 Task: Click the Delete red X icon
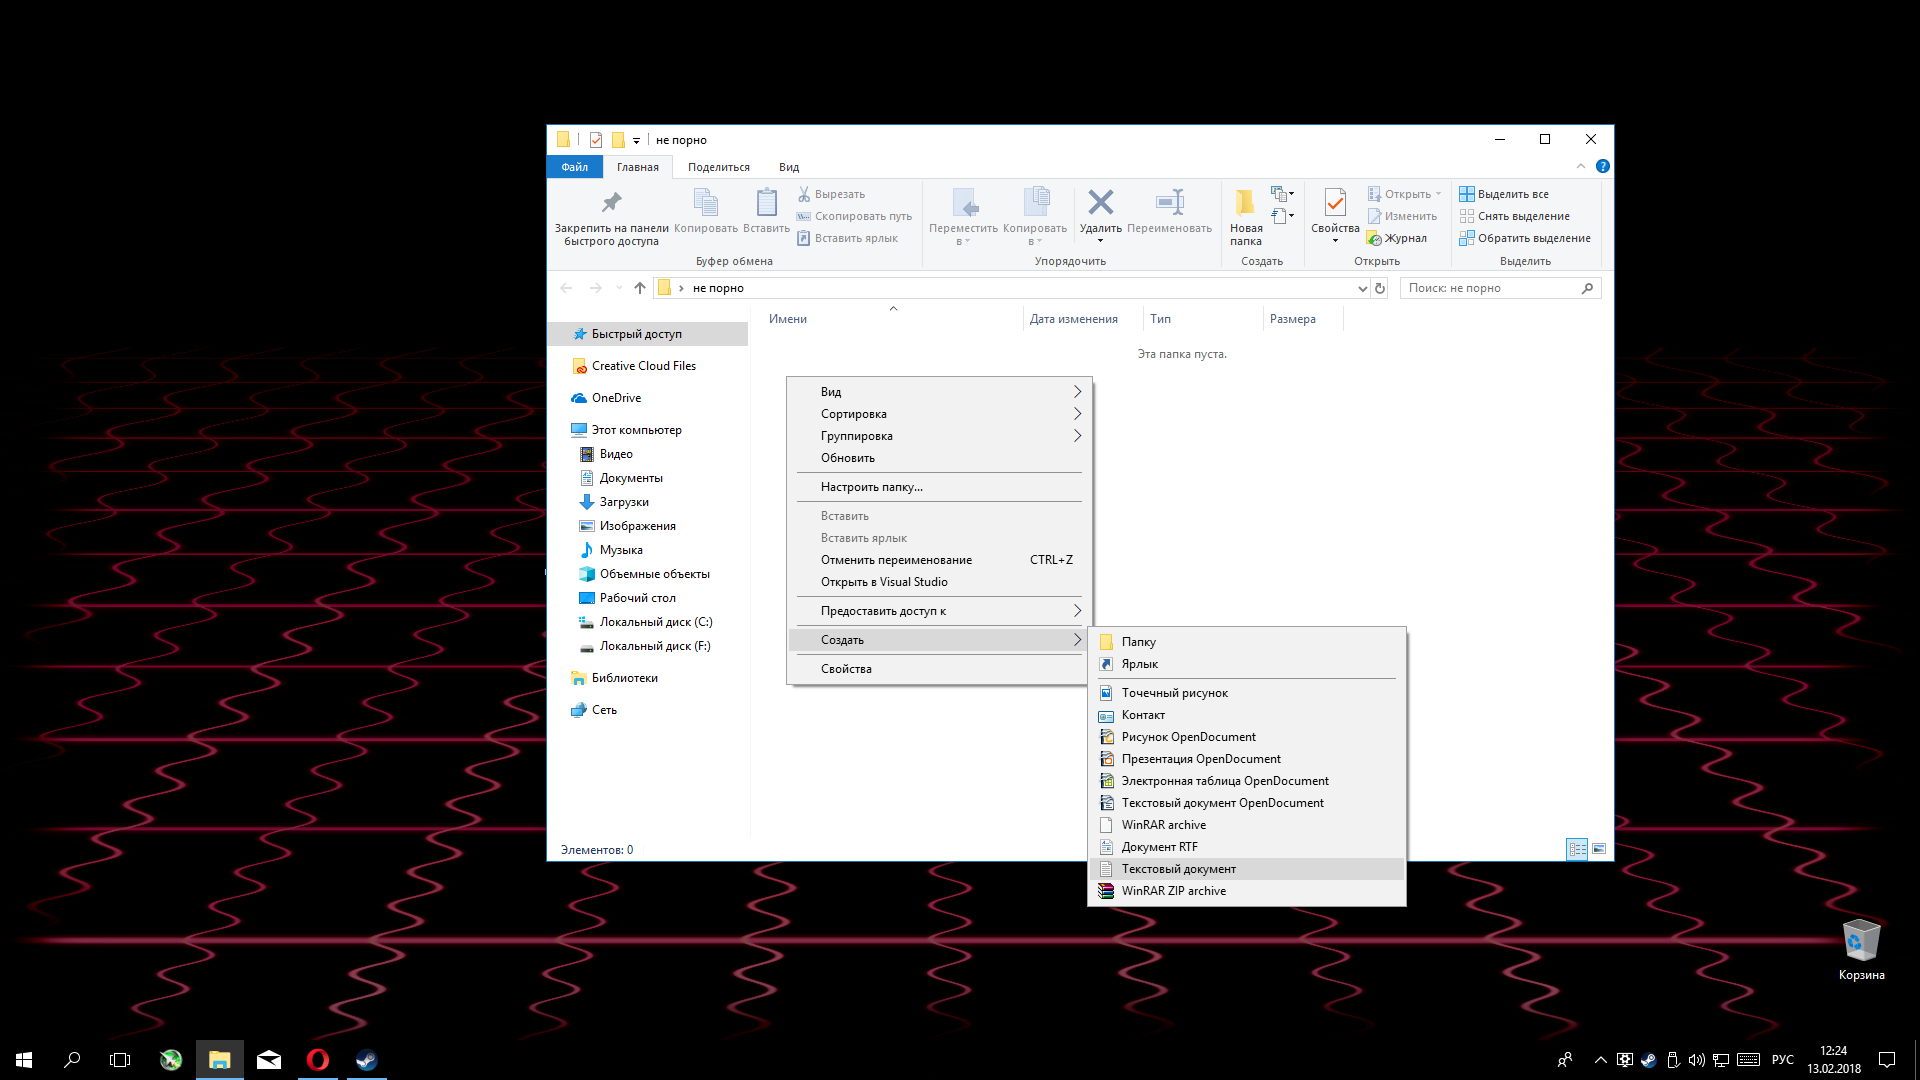(1100, 203)
